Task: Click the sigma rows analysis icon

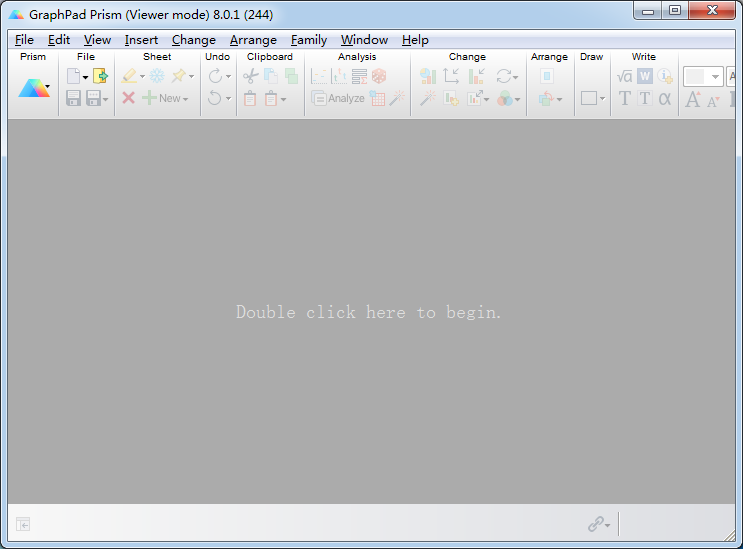Action: (359, 76)
